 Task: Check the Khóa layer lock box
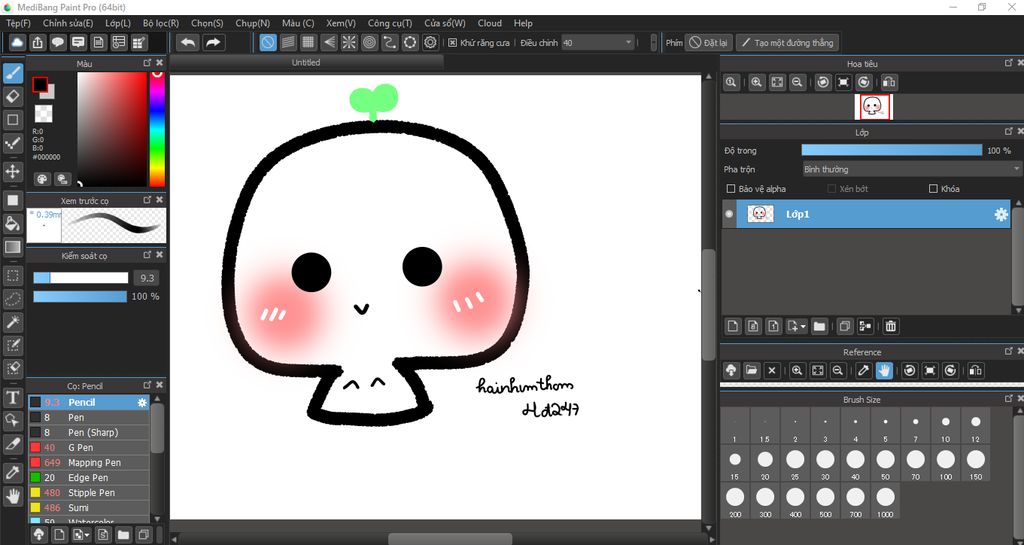(933, 189)
